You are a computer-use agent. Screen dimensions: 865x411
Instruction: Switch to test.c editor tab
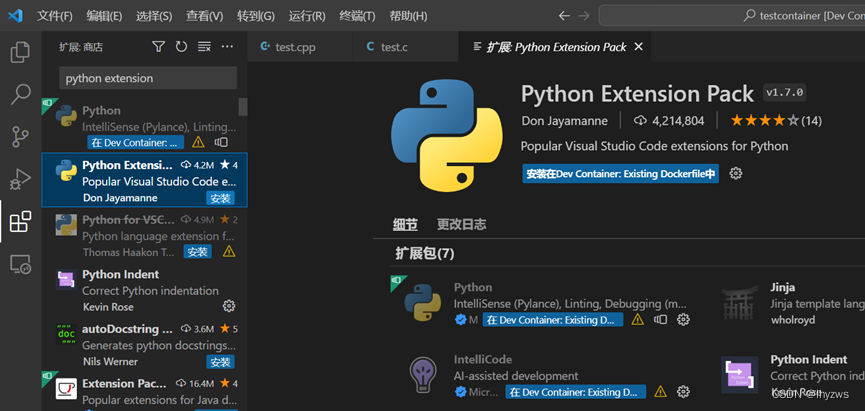click(405, 47)
